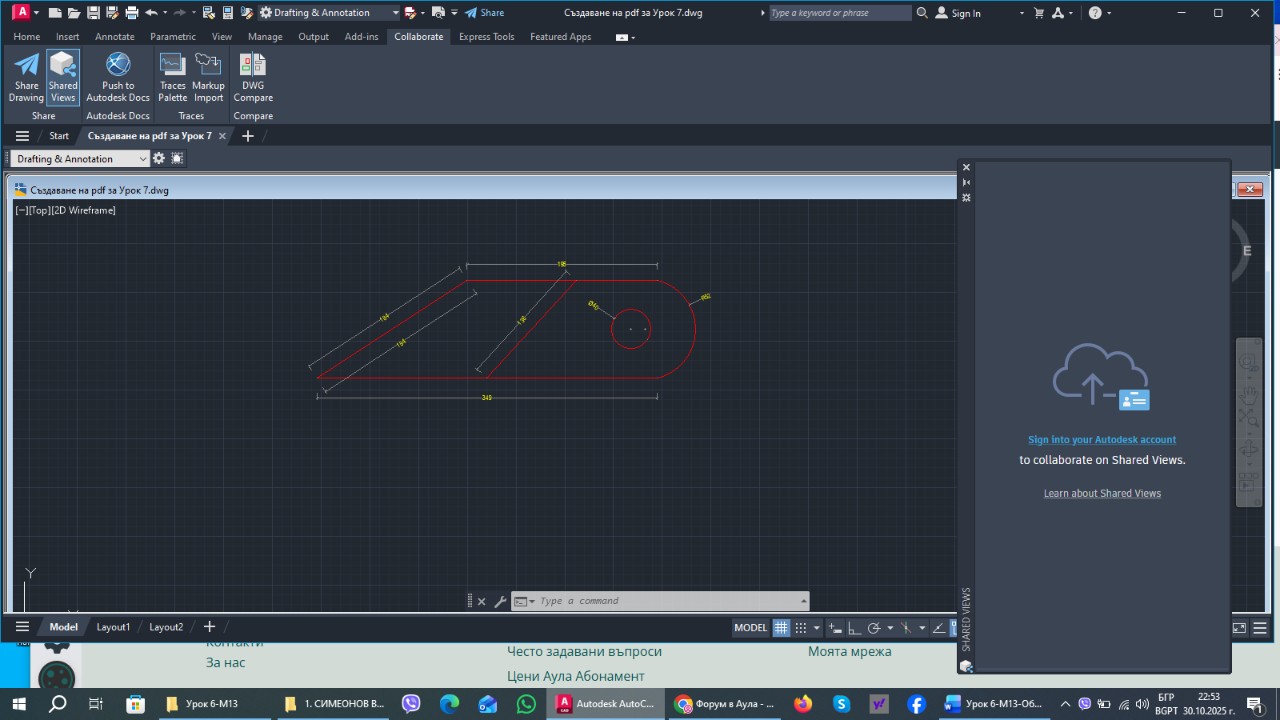Click Sign into your Autodesk account link
Viewport: 1280px width, 720px height.
[x=1102, y=440]
